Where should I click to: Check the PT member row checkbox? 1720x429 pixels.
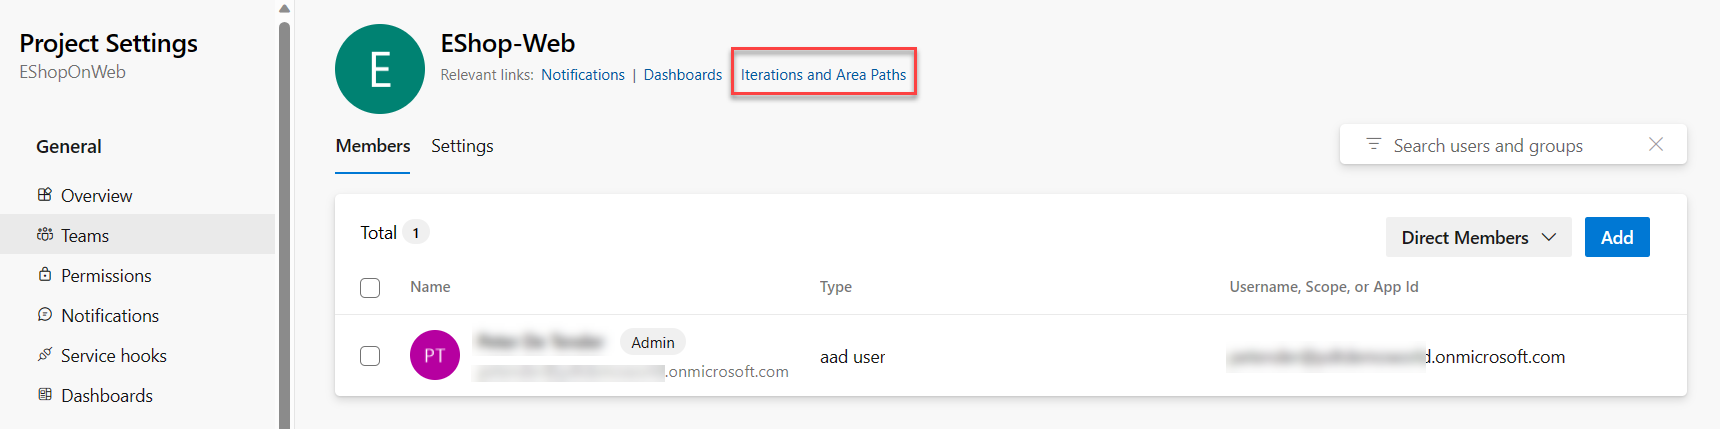pyautogui.click(x=370, y=356)
